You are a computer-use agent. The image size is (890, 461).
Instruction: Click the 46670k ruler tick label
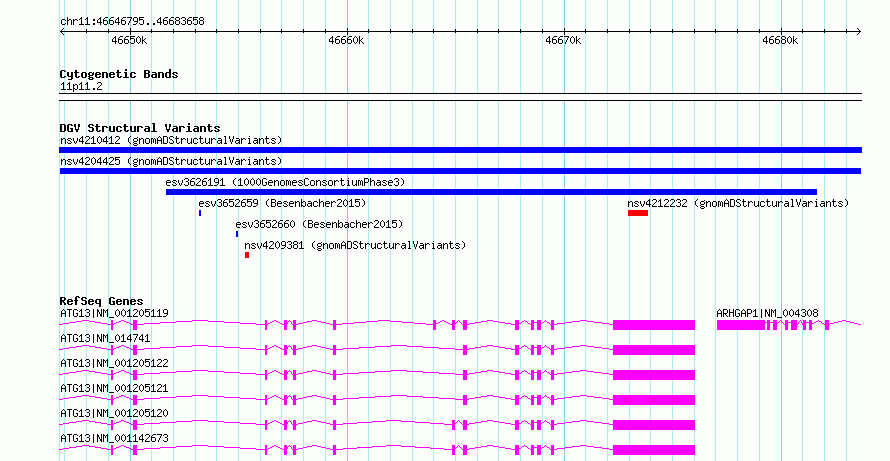563,40
